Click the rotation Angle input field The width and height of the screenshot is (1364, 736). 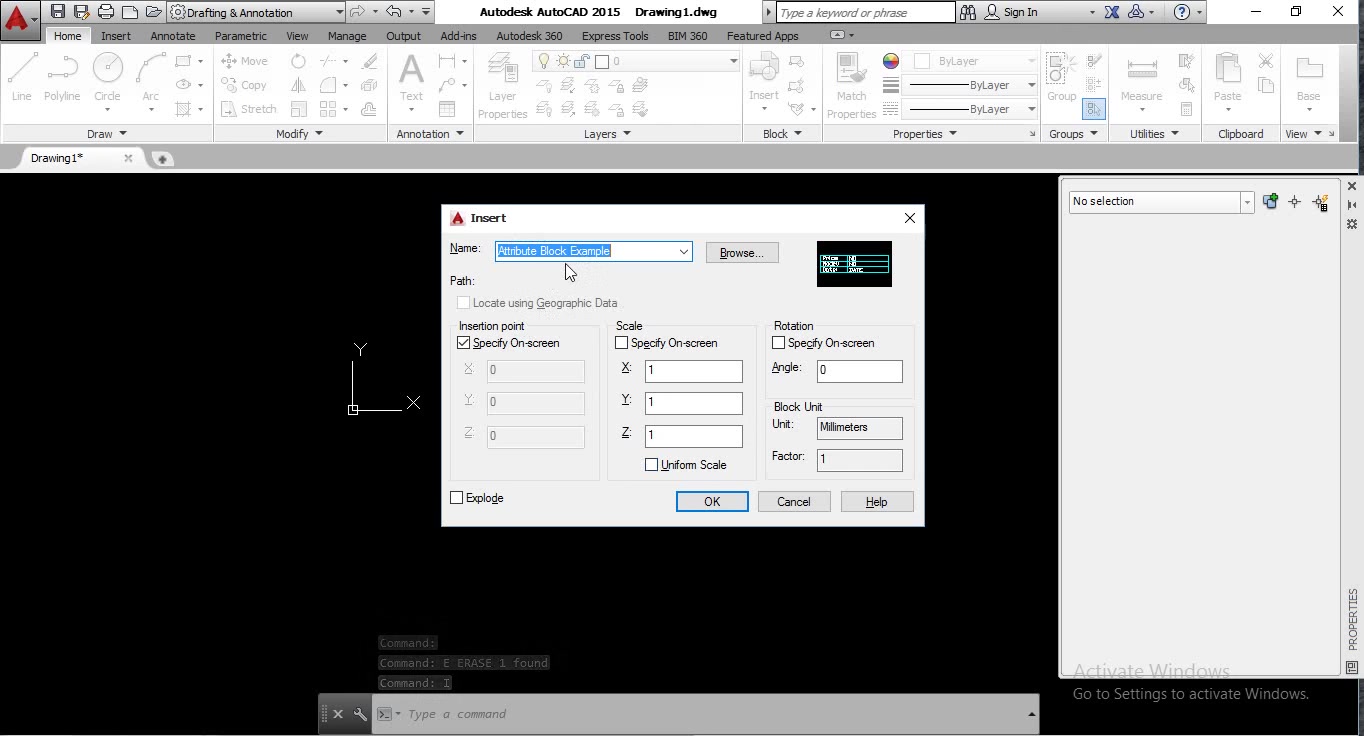click(859, 371)
